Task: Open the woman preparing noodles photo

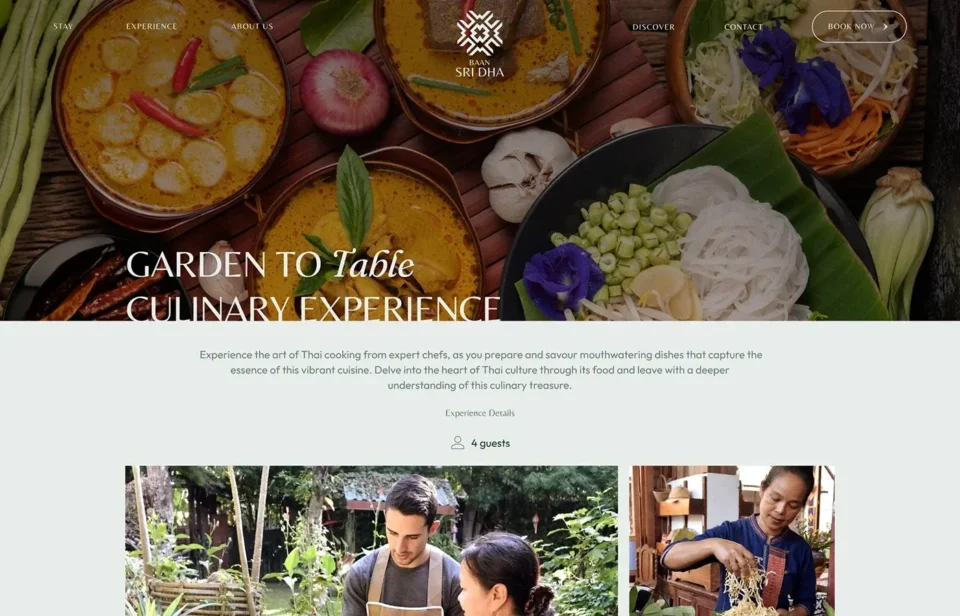Action: [732, 541]
